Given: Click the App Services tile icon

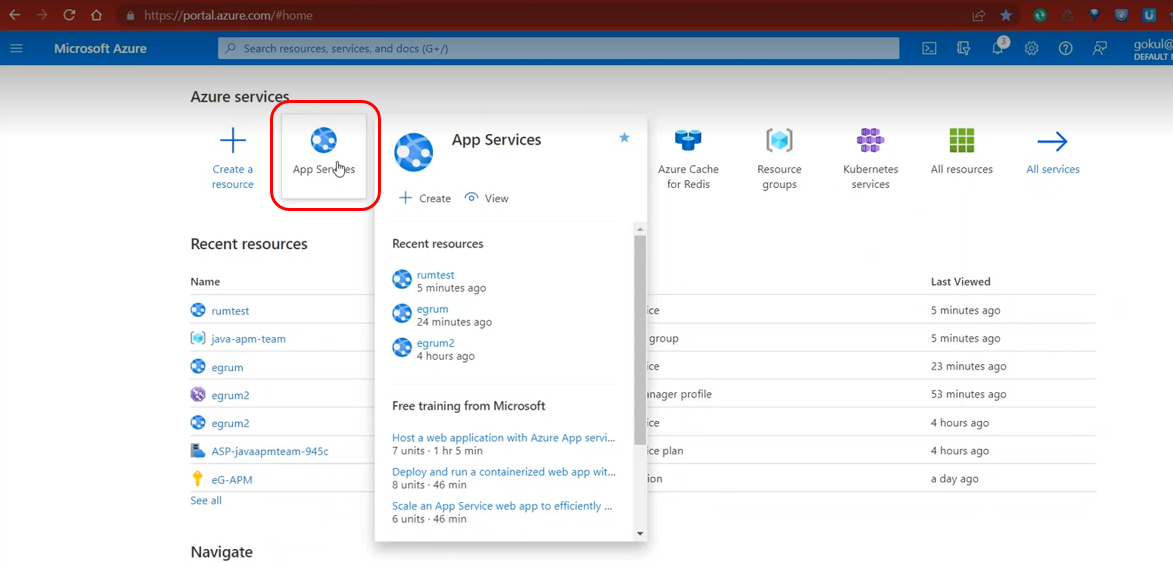Looking at the screenshot, I should click(324, 140).
